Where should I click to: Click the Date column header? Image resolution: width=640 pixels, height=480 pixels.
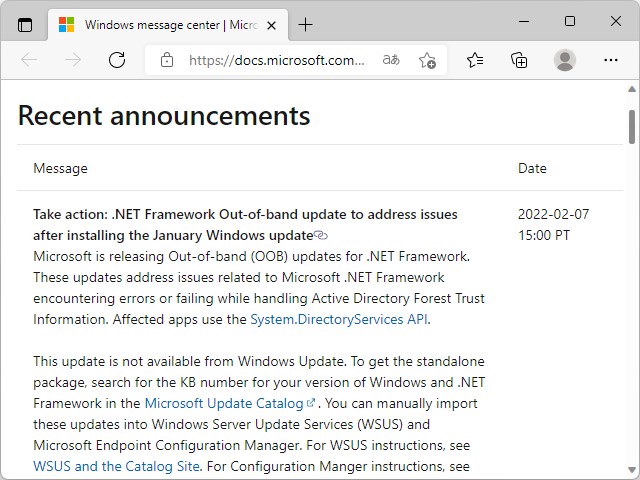coord(532,168)
